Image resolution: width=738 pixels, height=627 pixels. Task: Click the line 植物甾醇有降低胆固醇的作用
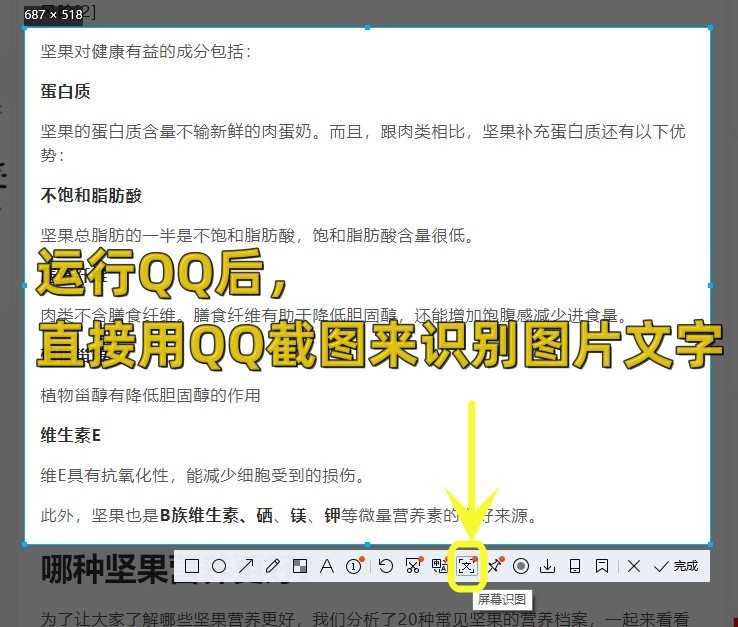tap(150, 395)
